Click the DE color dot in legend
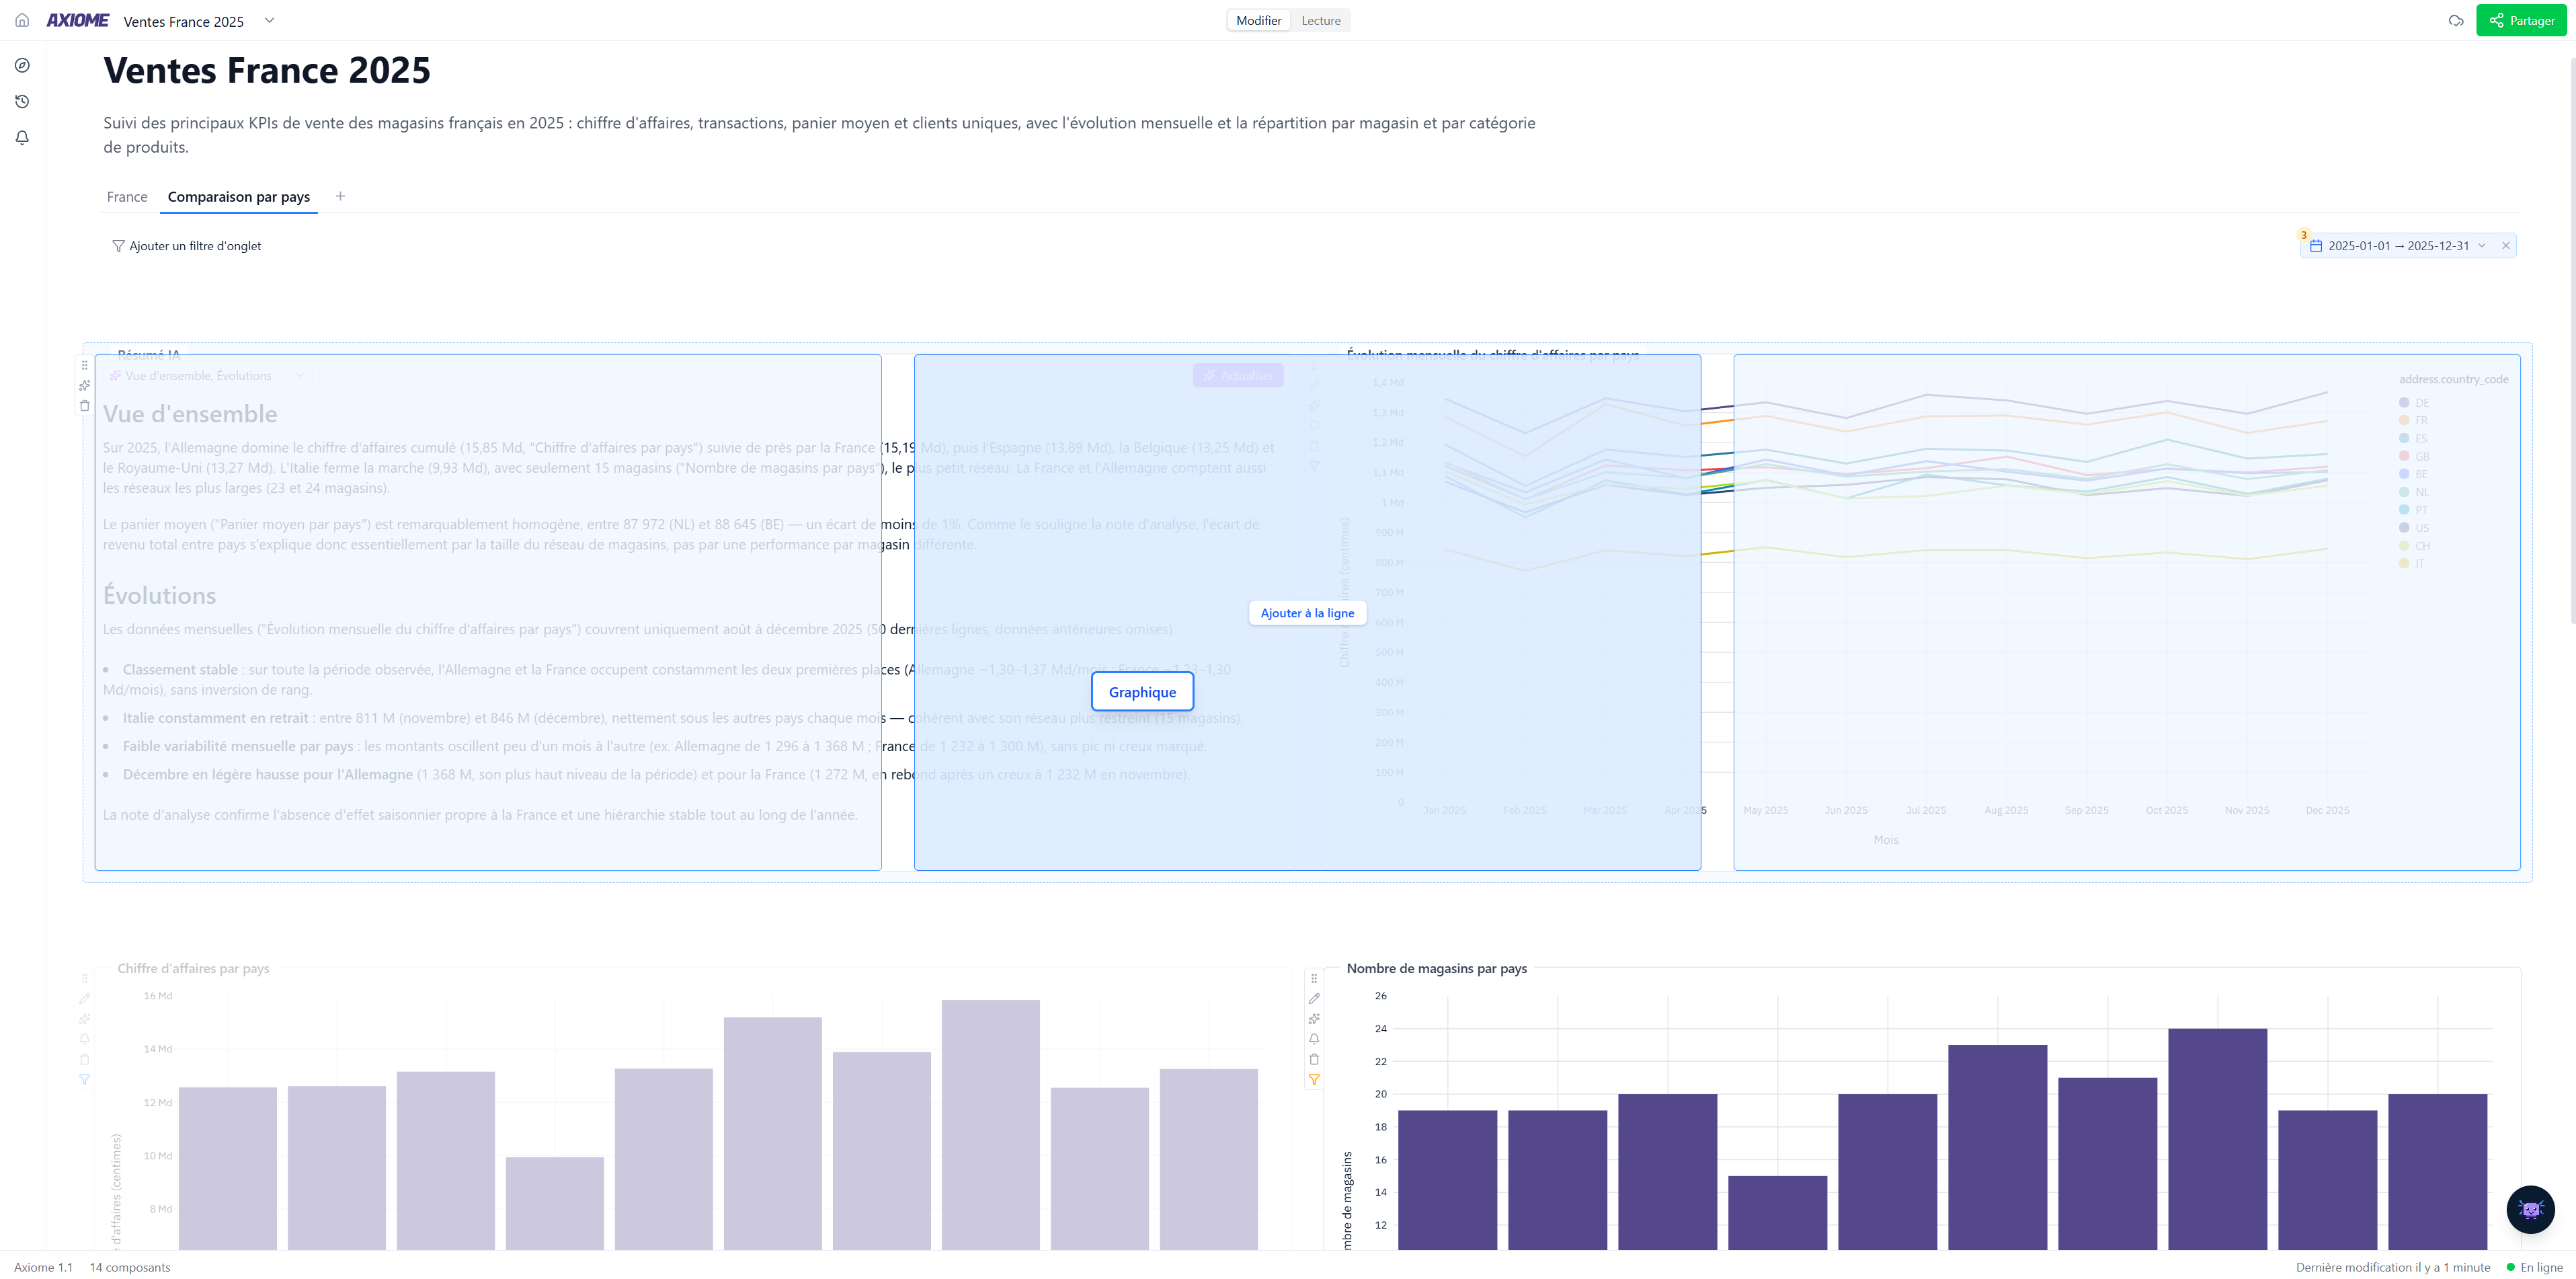This screenshot has height=1279, width=2576. tap(2404, 403)
